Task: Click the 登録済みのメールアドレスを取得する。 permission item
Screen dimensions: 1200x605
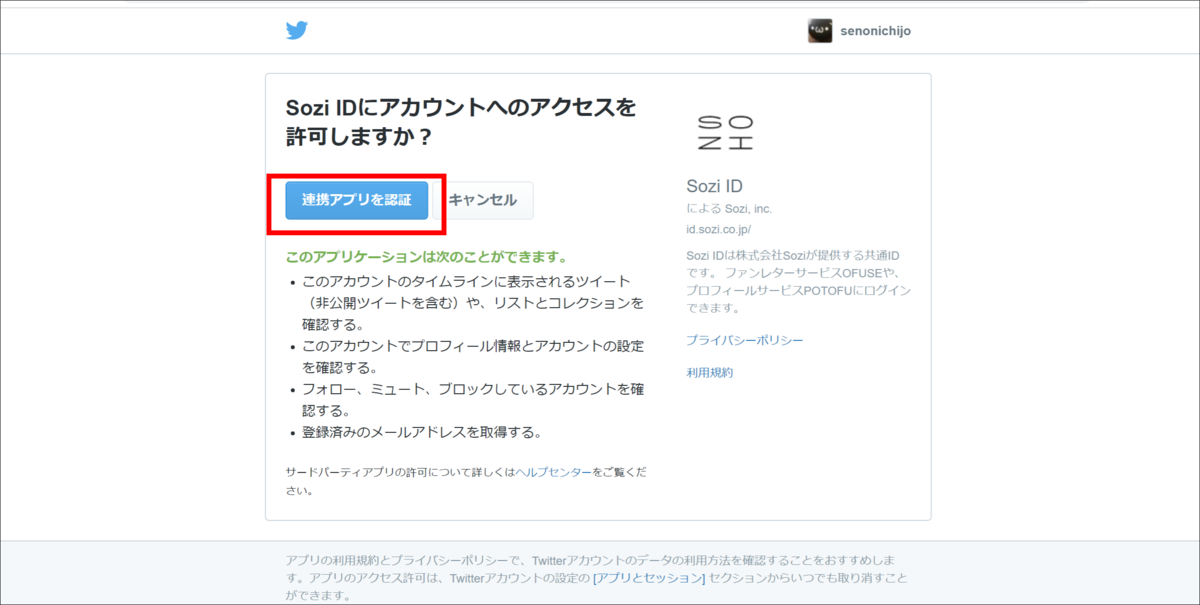Action: click(422, 433)
